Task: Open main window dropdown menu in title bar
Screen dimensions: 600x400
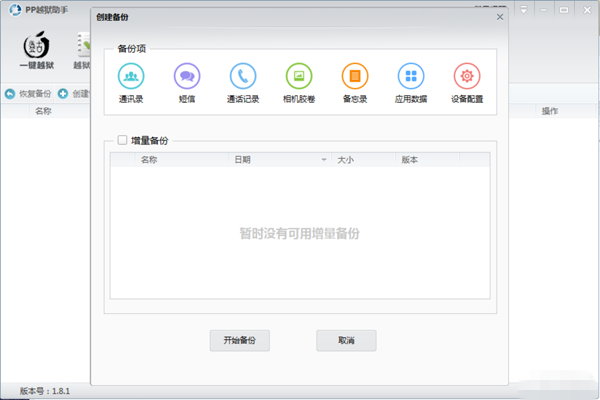Action: click(523, 10)
